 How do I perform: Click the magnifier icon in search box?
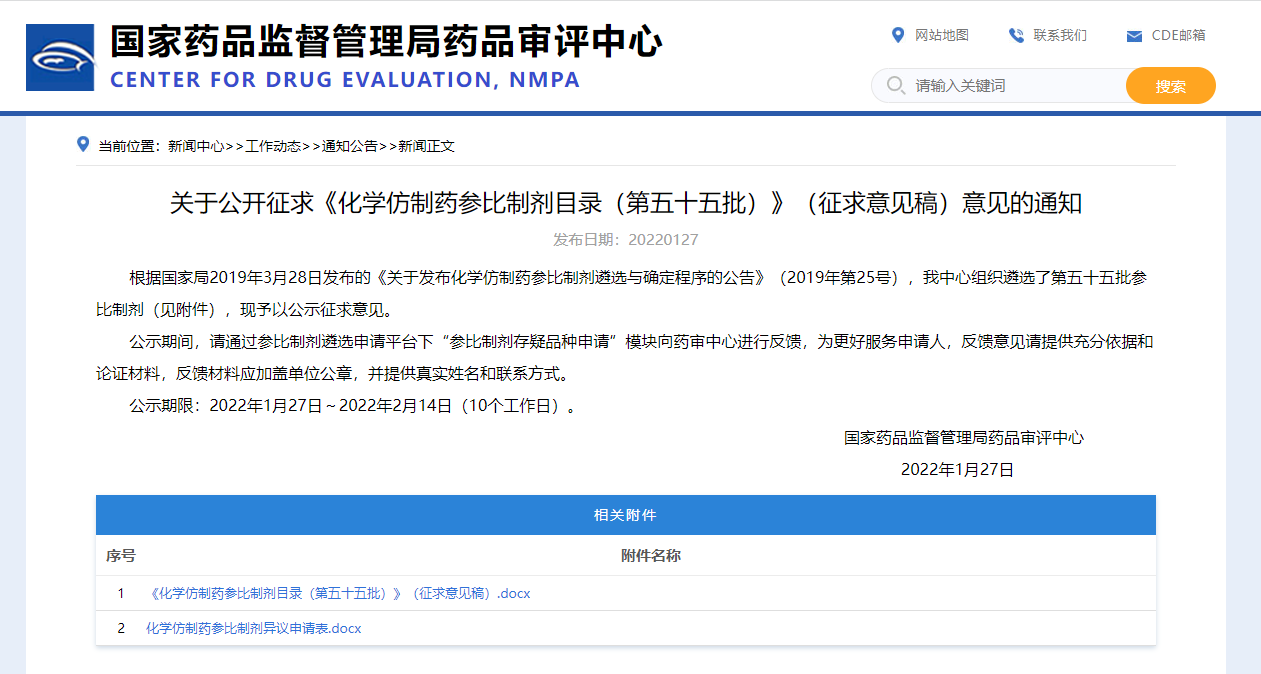point(896,85)
